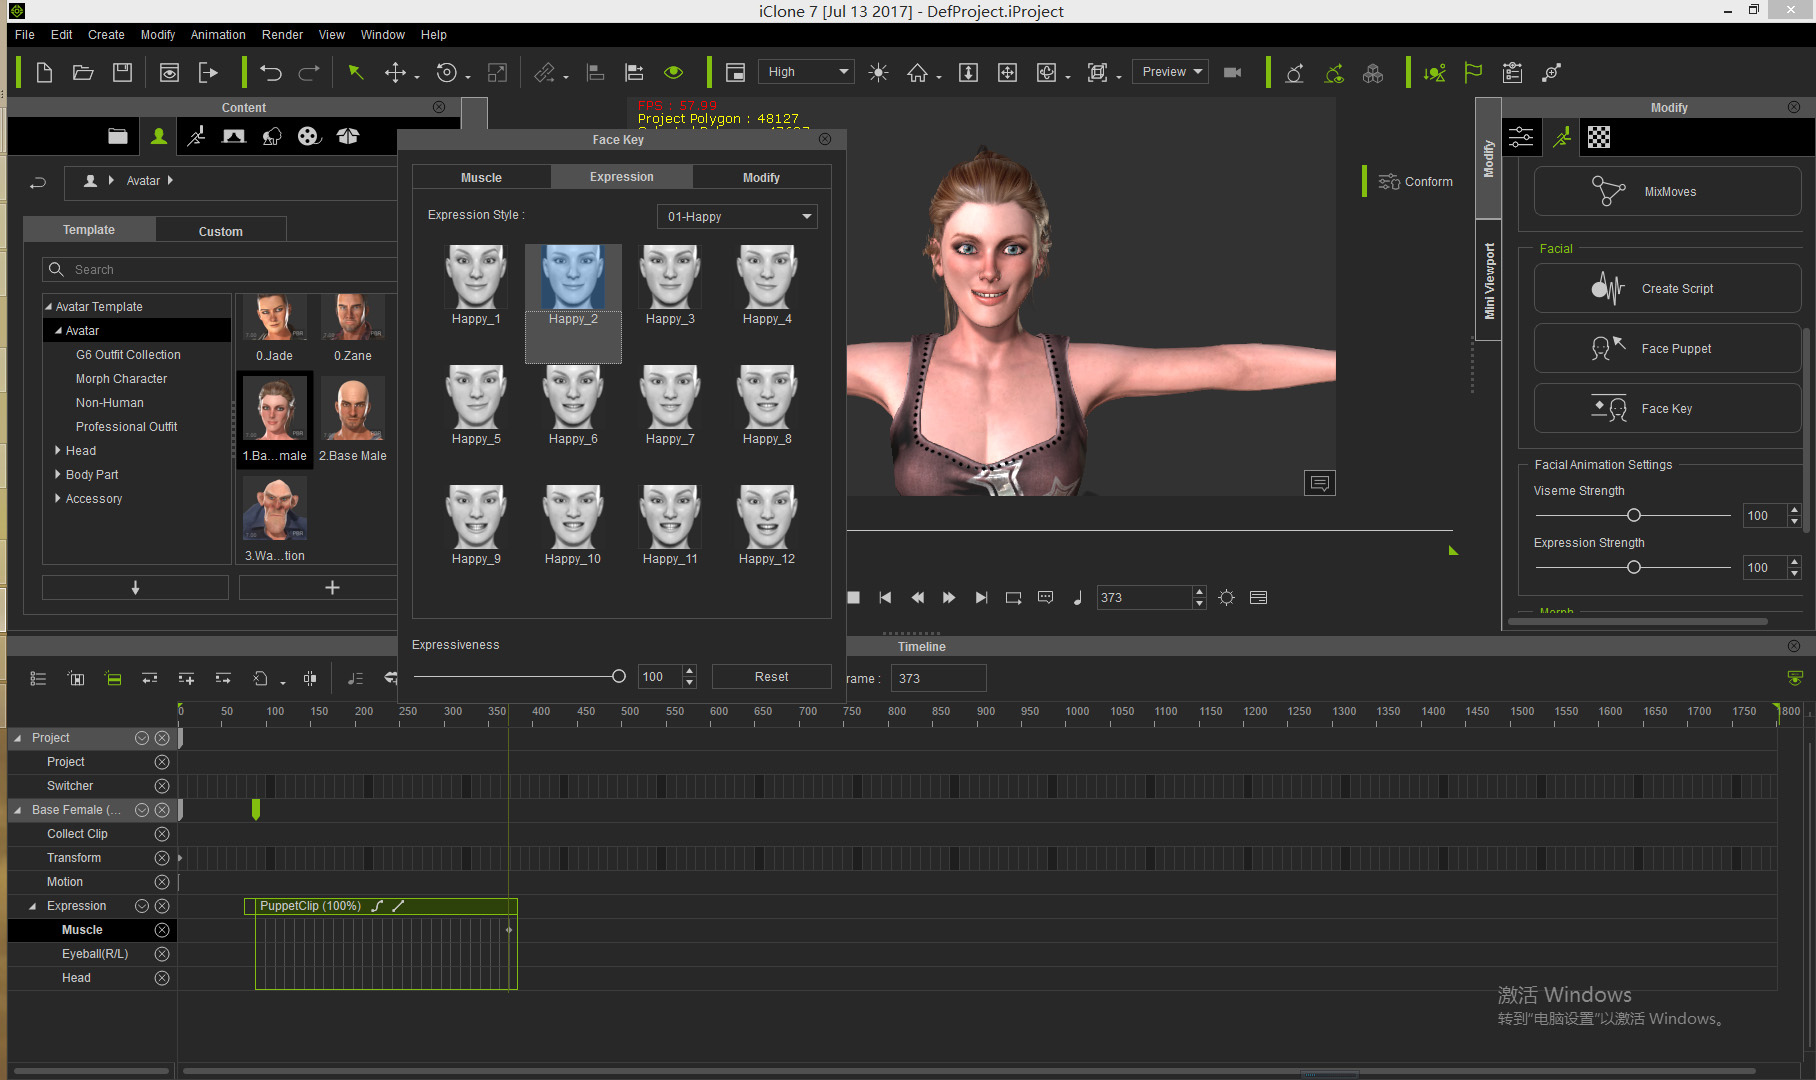Image resolution: width=1816 pixels, height=1080 pixels.
Task: Click the plus add button in Content
Action: coord(332,588)
